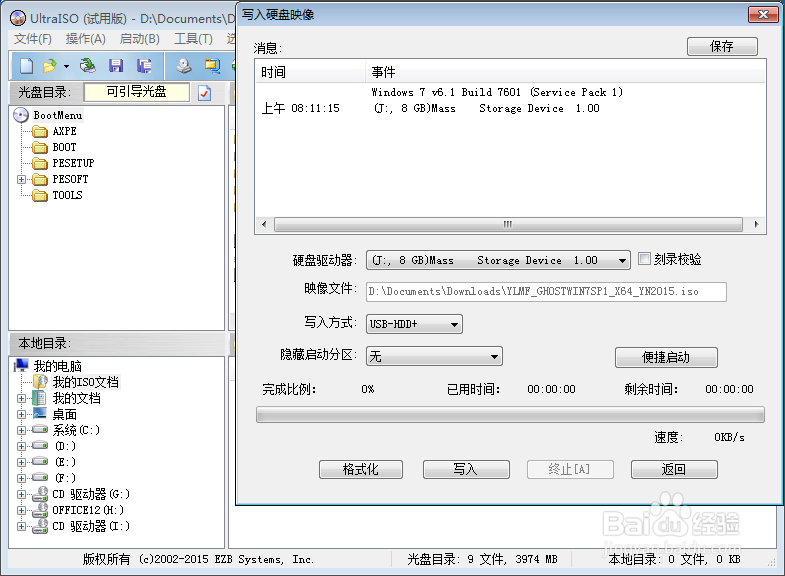Click the right arrow of the message scrollbar

click(756, 224)
